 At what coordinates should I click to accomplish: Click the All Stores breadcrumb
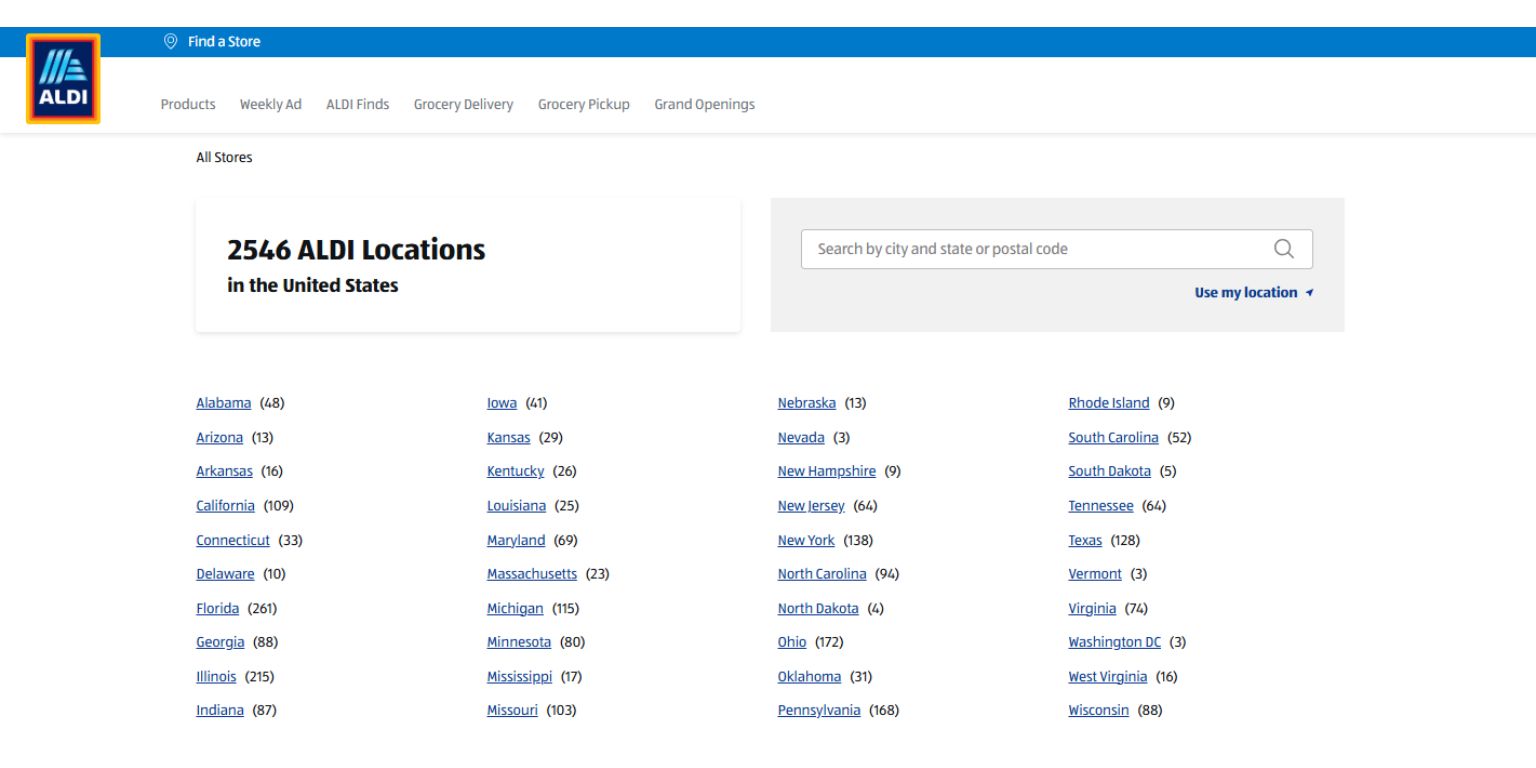coord(224,158)
